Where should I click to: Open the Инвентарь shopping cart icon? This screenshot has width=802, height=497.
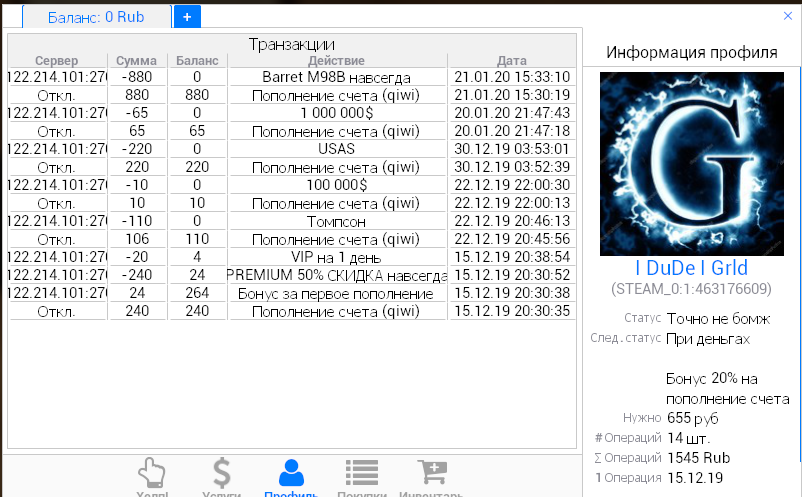[431, 474]
